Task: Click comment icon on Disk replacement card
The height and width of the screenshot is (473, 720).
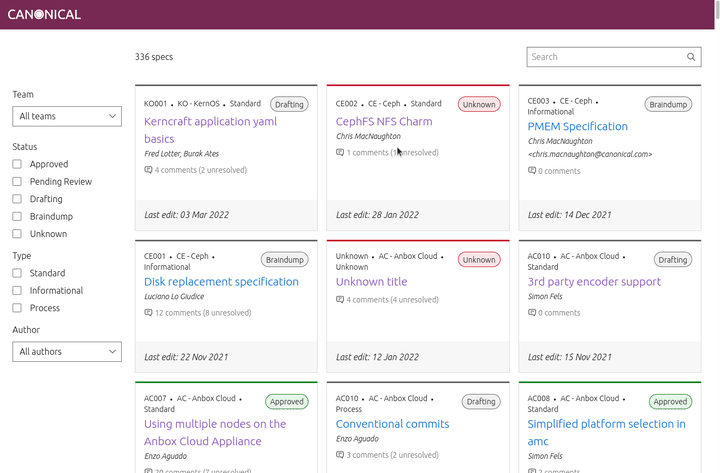Action: (x=148, y=313)
